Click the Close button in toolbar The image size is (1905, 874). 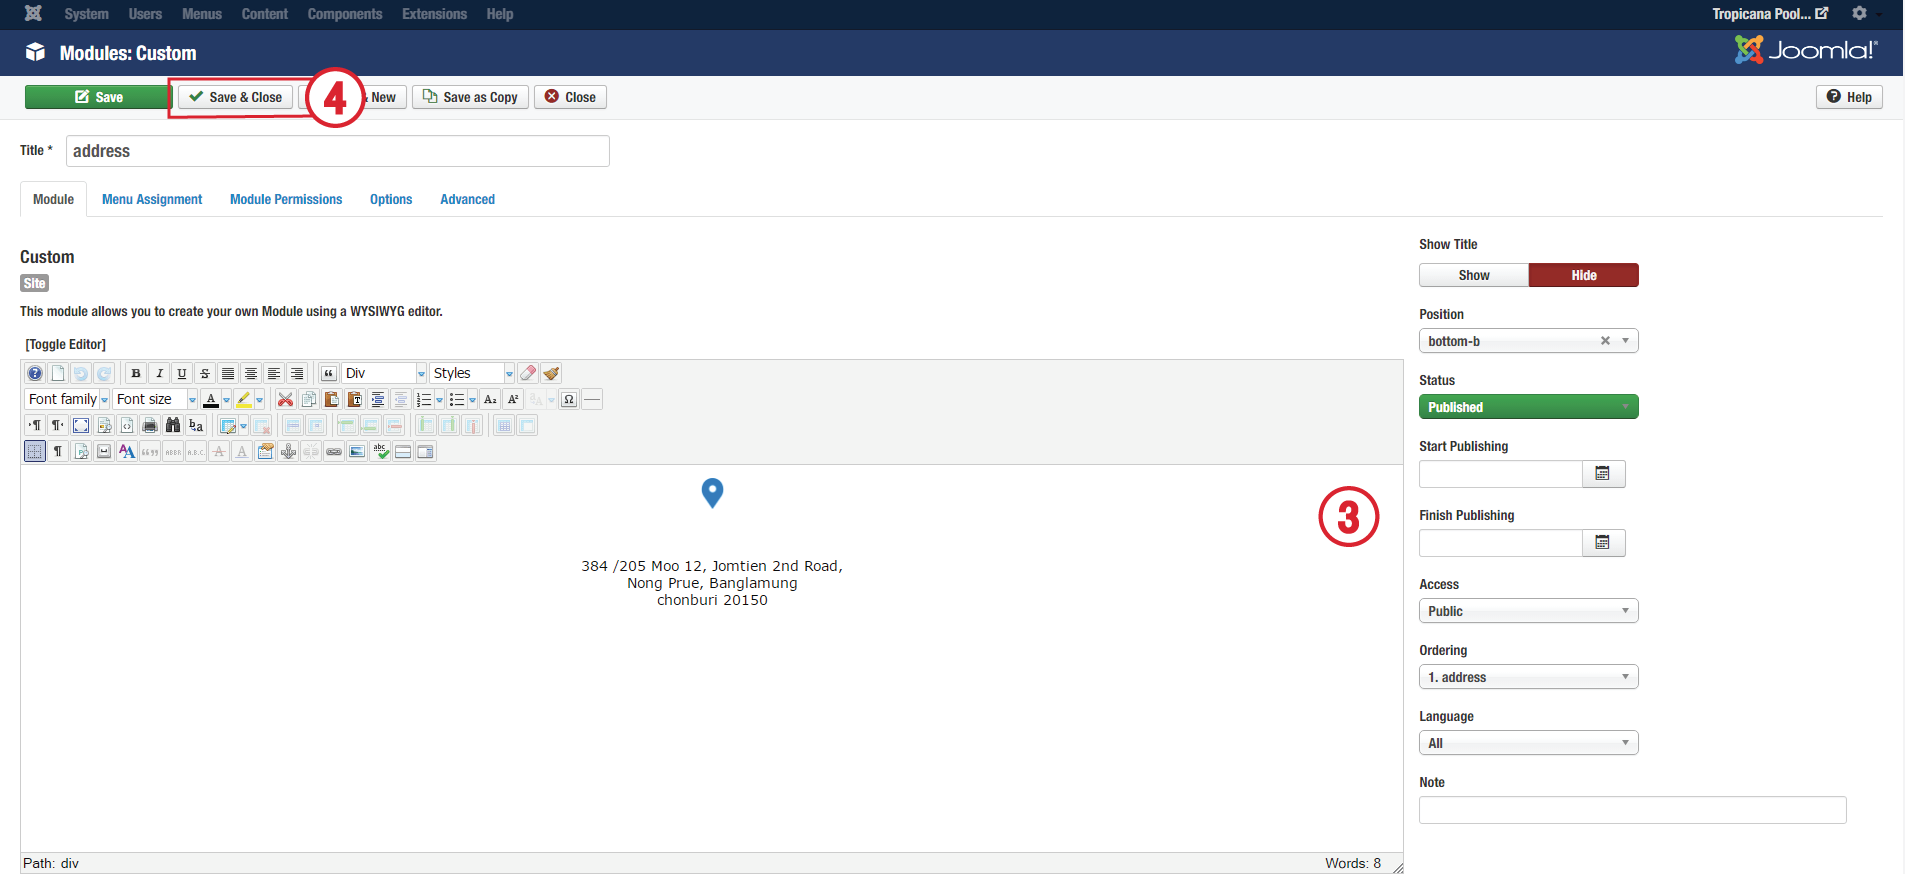570,97
